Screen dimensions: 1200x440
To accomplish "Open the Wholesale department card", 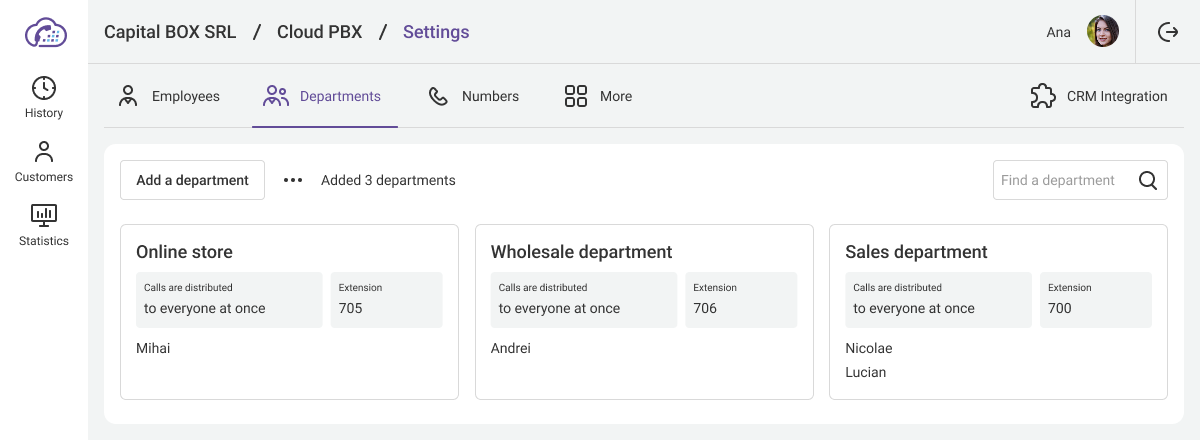I will pyautogui.click(x=581, y=252).
